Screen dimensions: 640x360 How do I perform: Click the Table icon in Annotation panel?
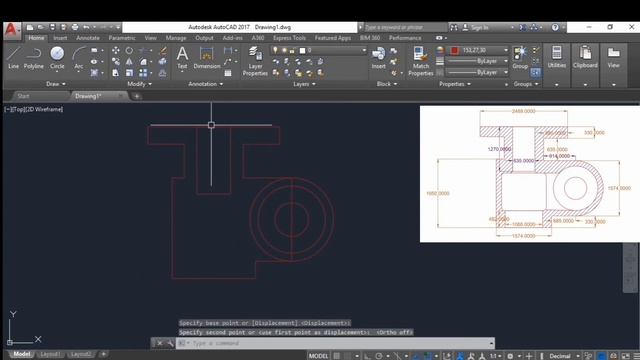[228, 73]
